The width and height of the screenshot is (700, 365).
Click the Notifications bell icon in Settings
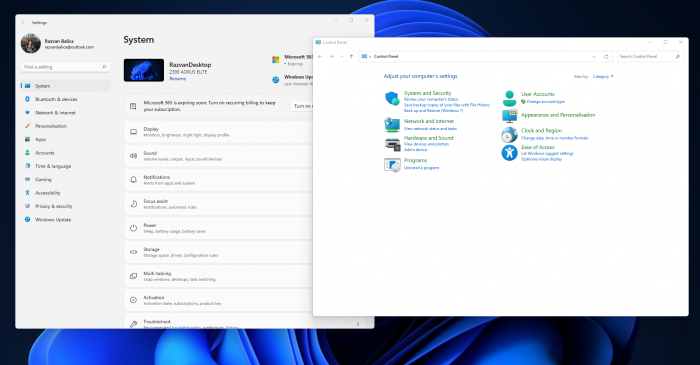point(133,180)
